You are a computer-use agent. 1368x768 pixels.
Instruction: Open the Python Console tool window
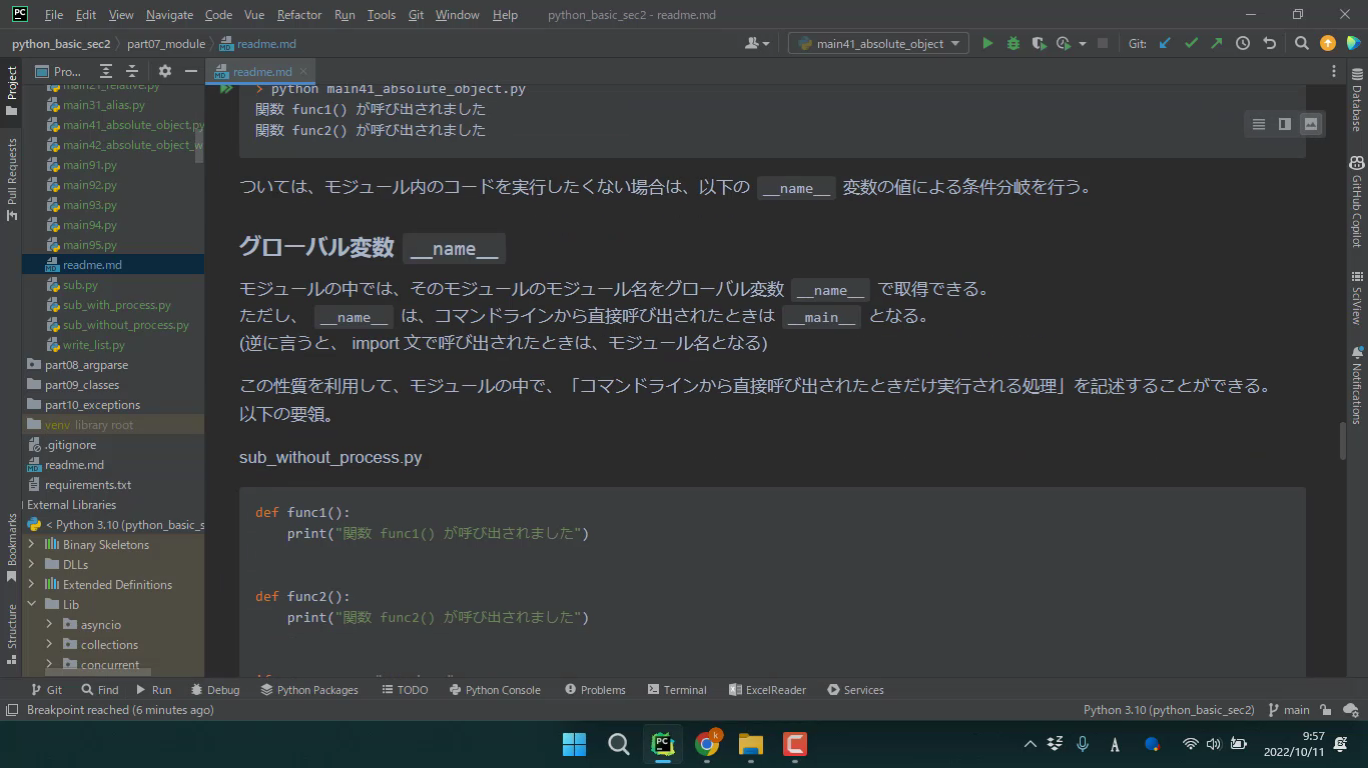pyautogui.click(x=495, y=690)
